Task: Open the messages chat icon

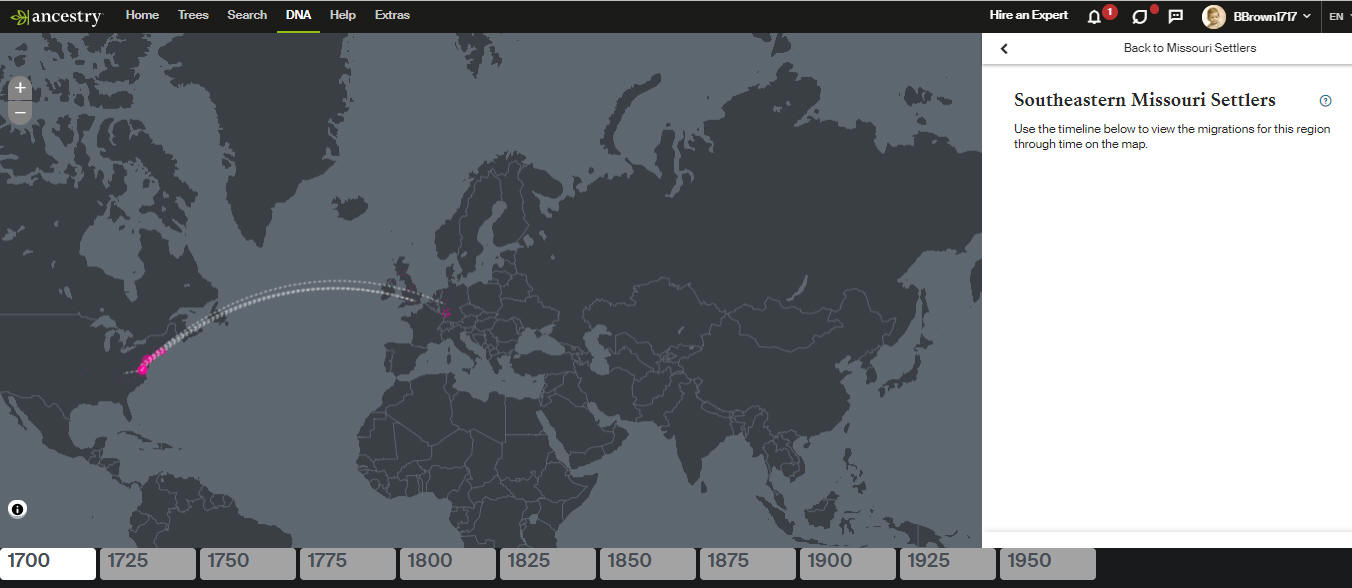Action: (x=1176, y=16)
